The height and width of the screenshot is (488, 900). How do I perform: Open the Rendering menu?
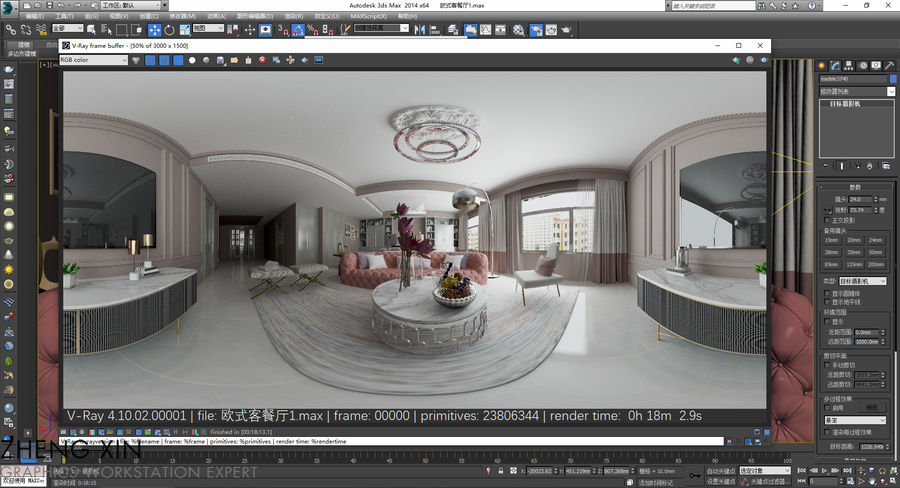[294, 16]
